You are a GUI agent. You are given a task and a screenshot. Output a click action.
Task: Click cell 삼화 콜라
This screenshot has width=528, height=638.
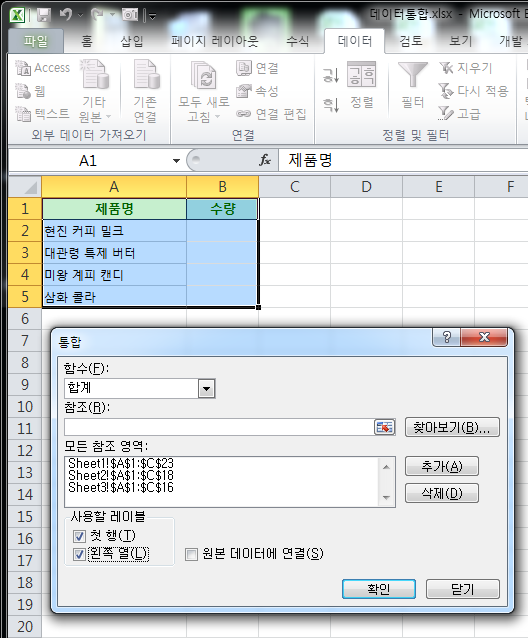click(x=114, y=297)
